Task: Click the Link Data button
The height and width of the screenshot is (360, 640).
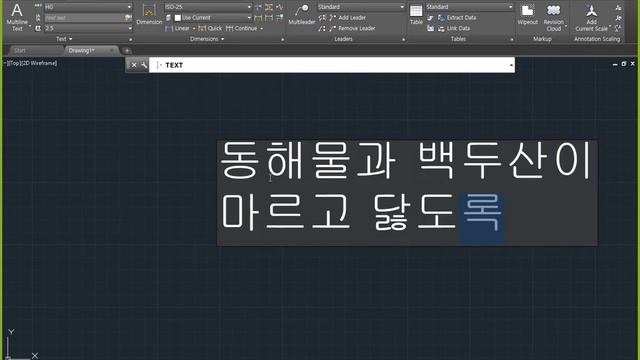Action: pyautogui.click(x=454, y=29)
